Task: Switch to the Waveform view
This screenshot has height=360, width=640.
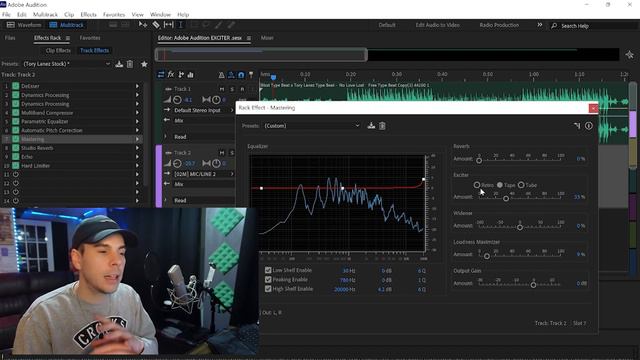Action: [24, 25]
